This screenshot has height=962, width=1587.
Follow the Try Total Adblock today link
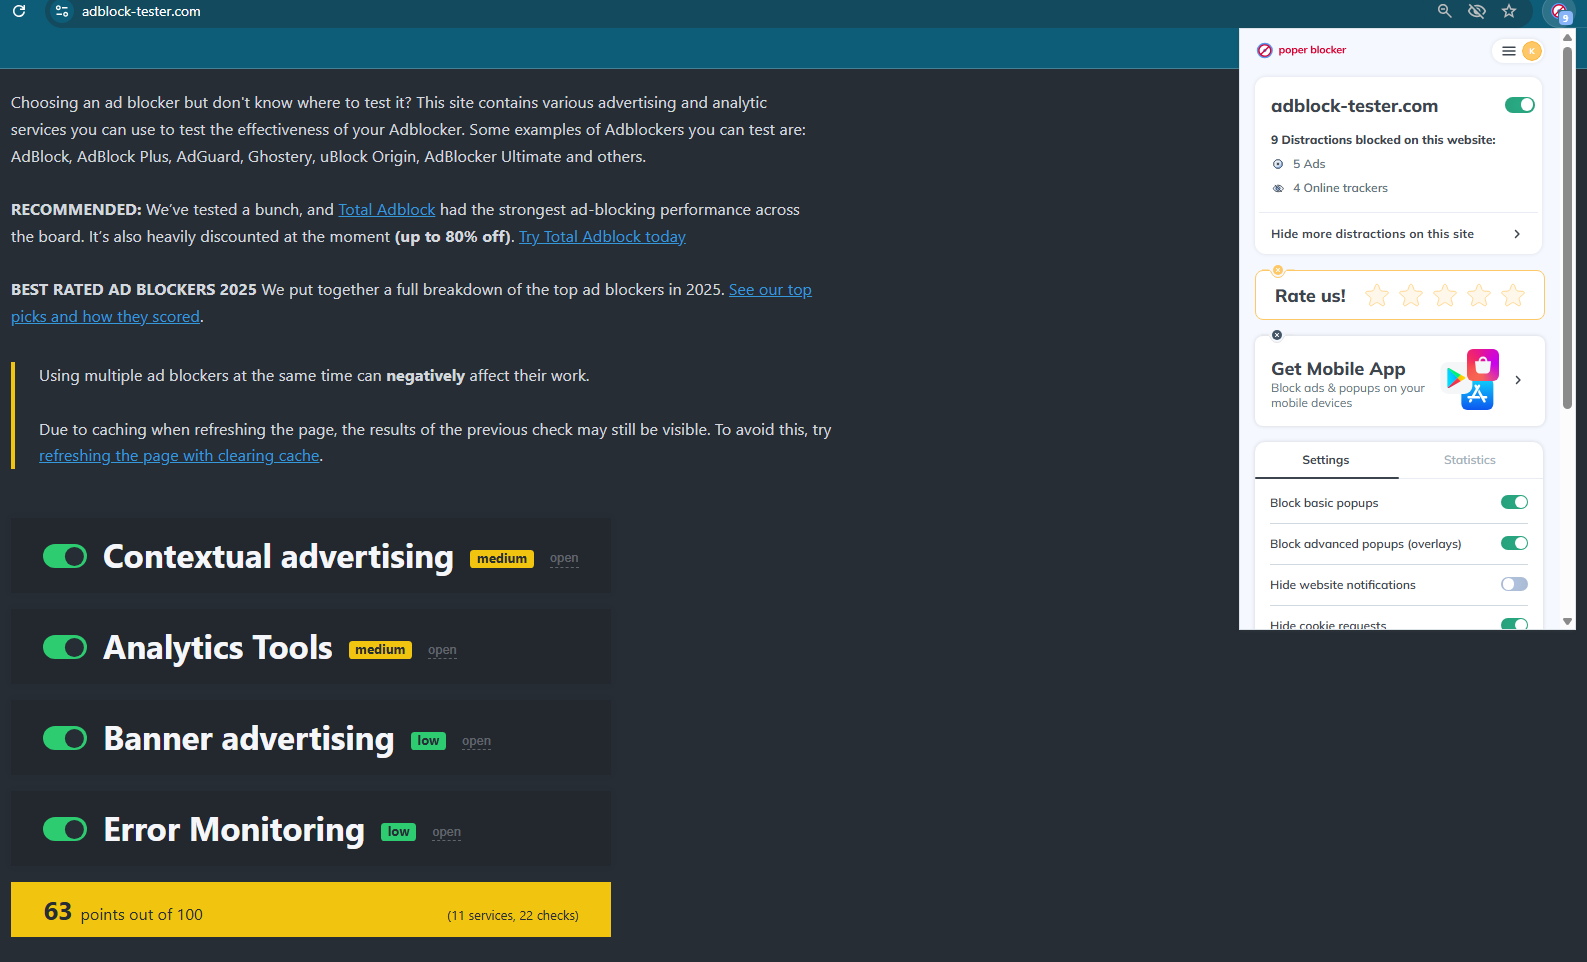[602, 236]
